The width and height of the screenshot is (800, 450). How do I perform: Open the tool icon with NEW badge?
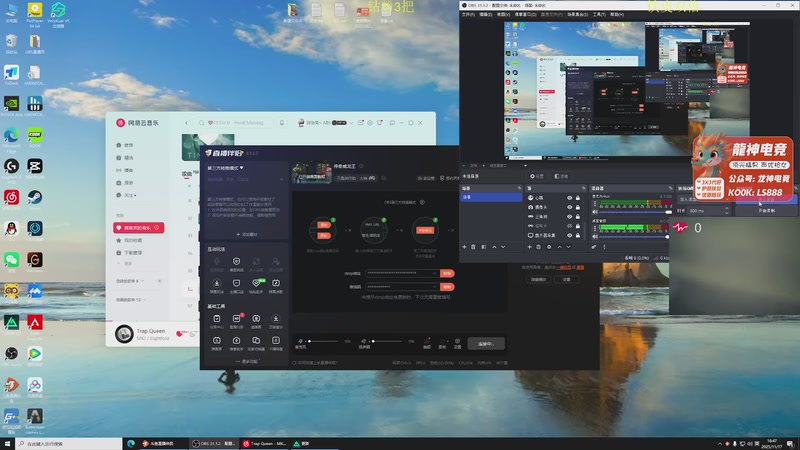point(256,285)
